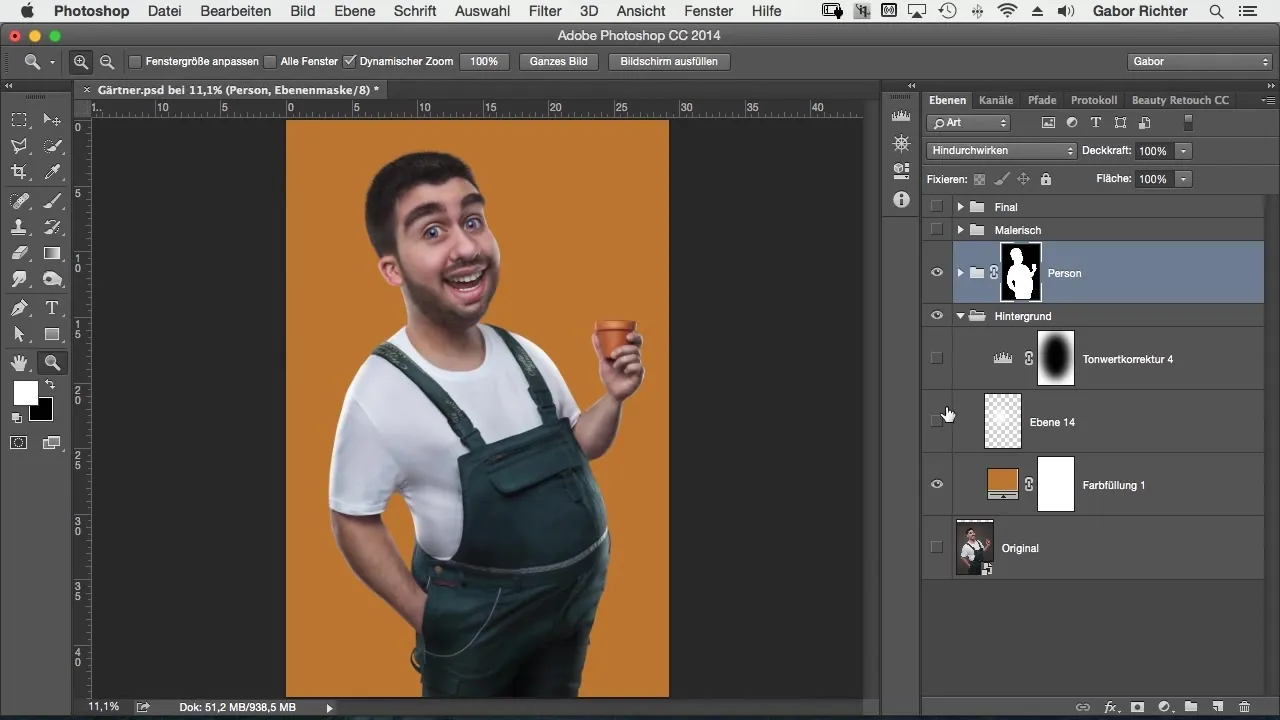
Task: Select the History Brush tool
Action: click(52, 227)
